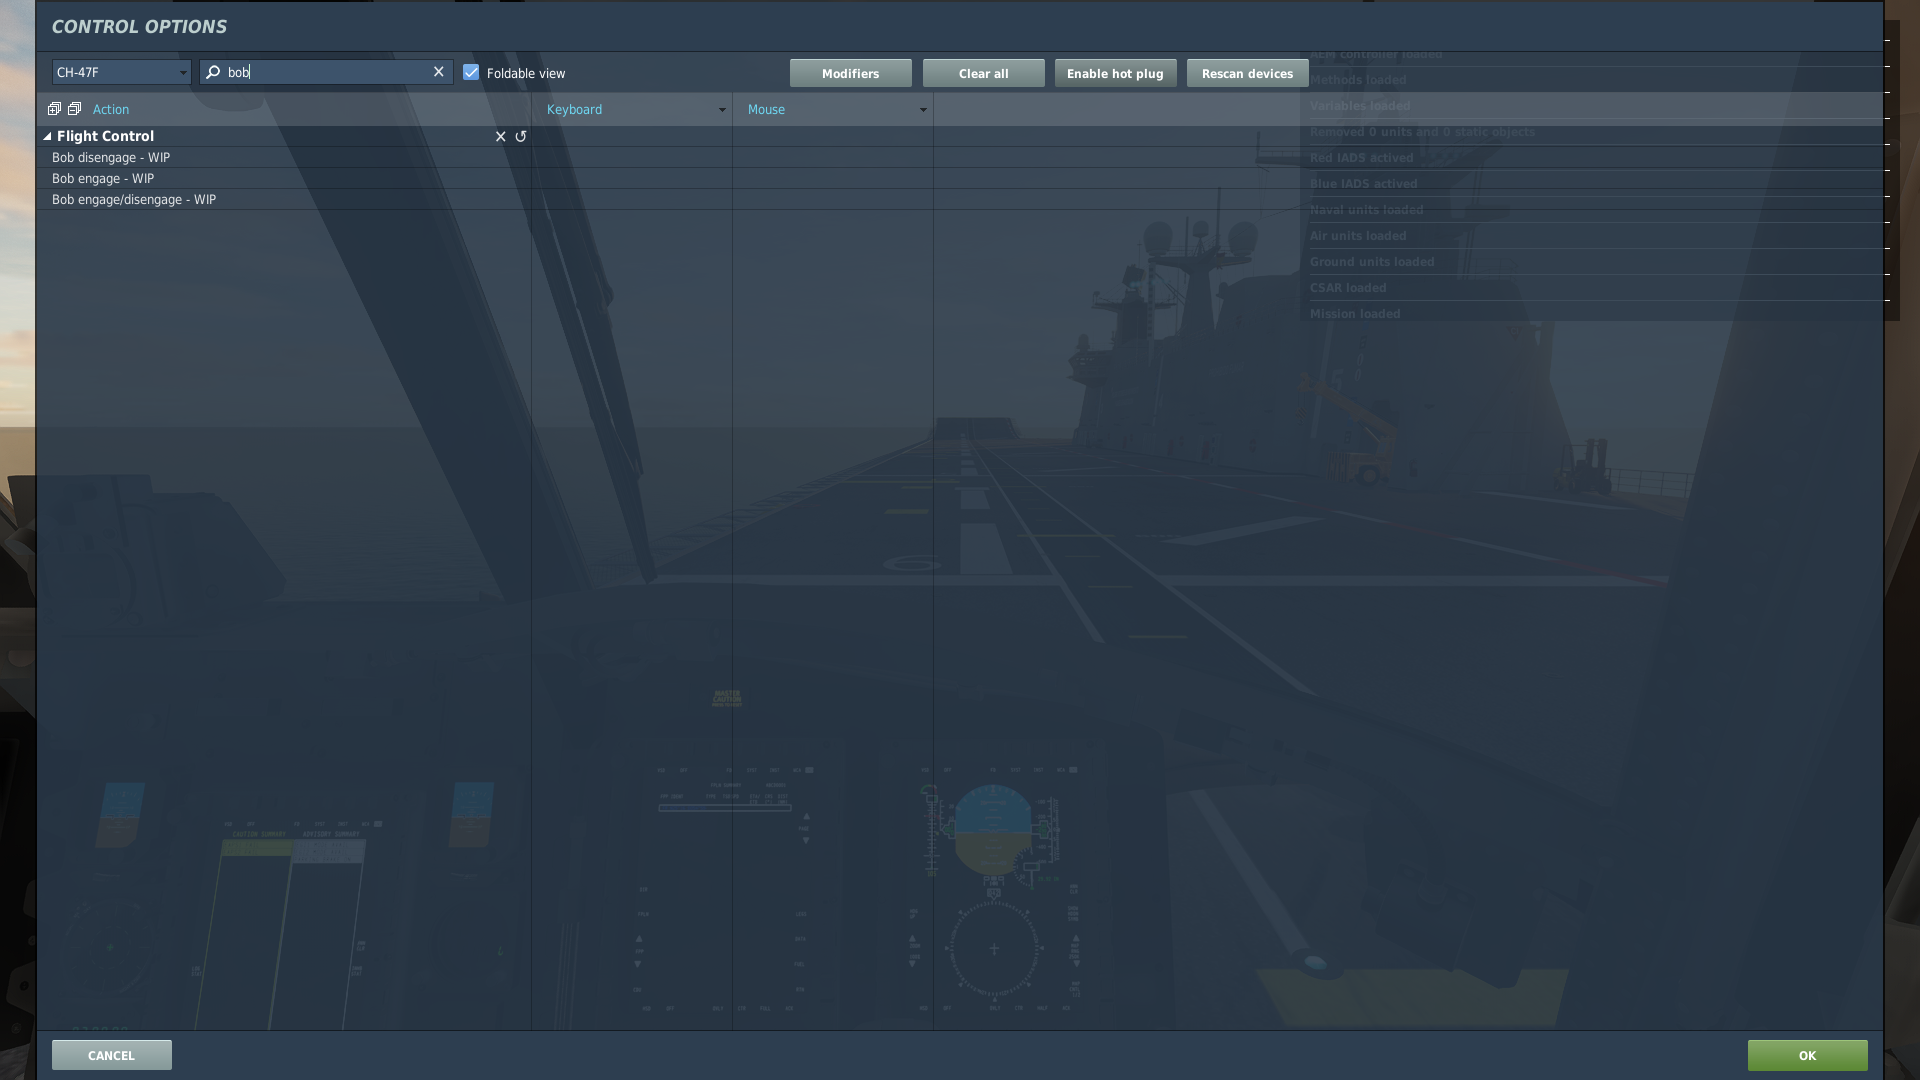Open the Keyboard column dropdown arrow
This screenshot has height=1080, width=1920.
(722, 110)
